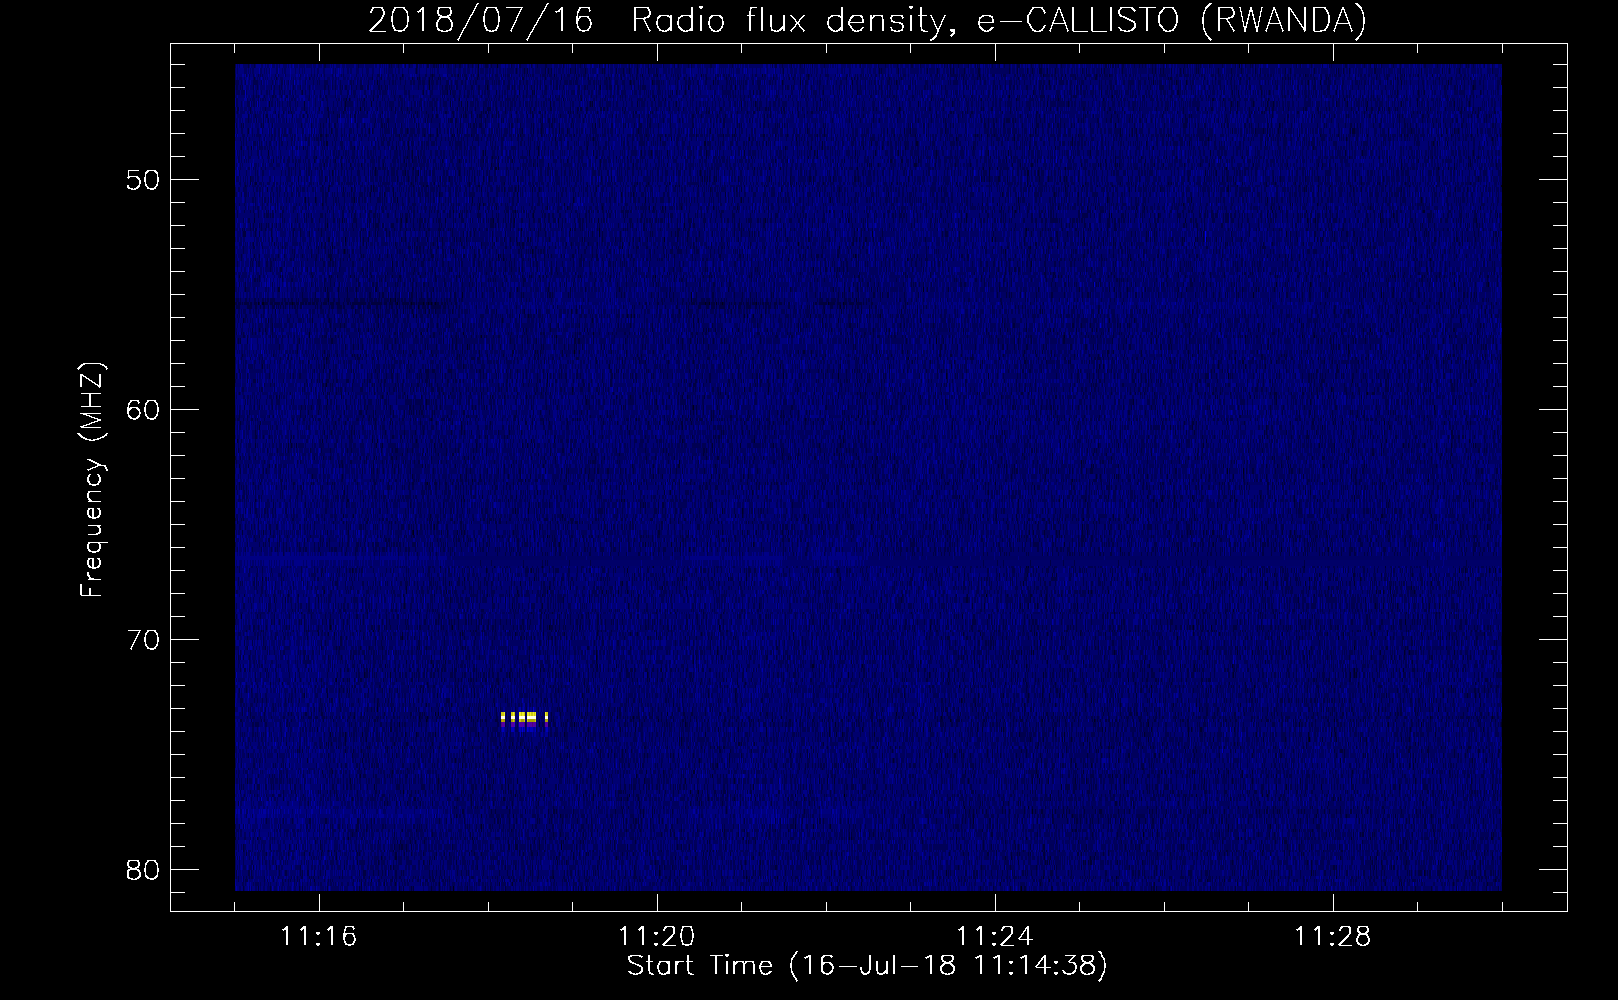Click the 80 MHz frequency tick label
This screenshot has width=1618, height=1000.
(x=144, y=870)
